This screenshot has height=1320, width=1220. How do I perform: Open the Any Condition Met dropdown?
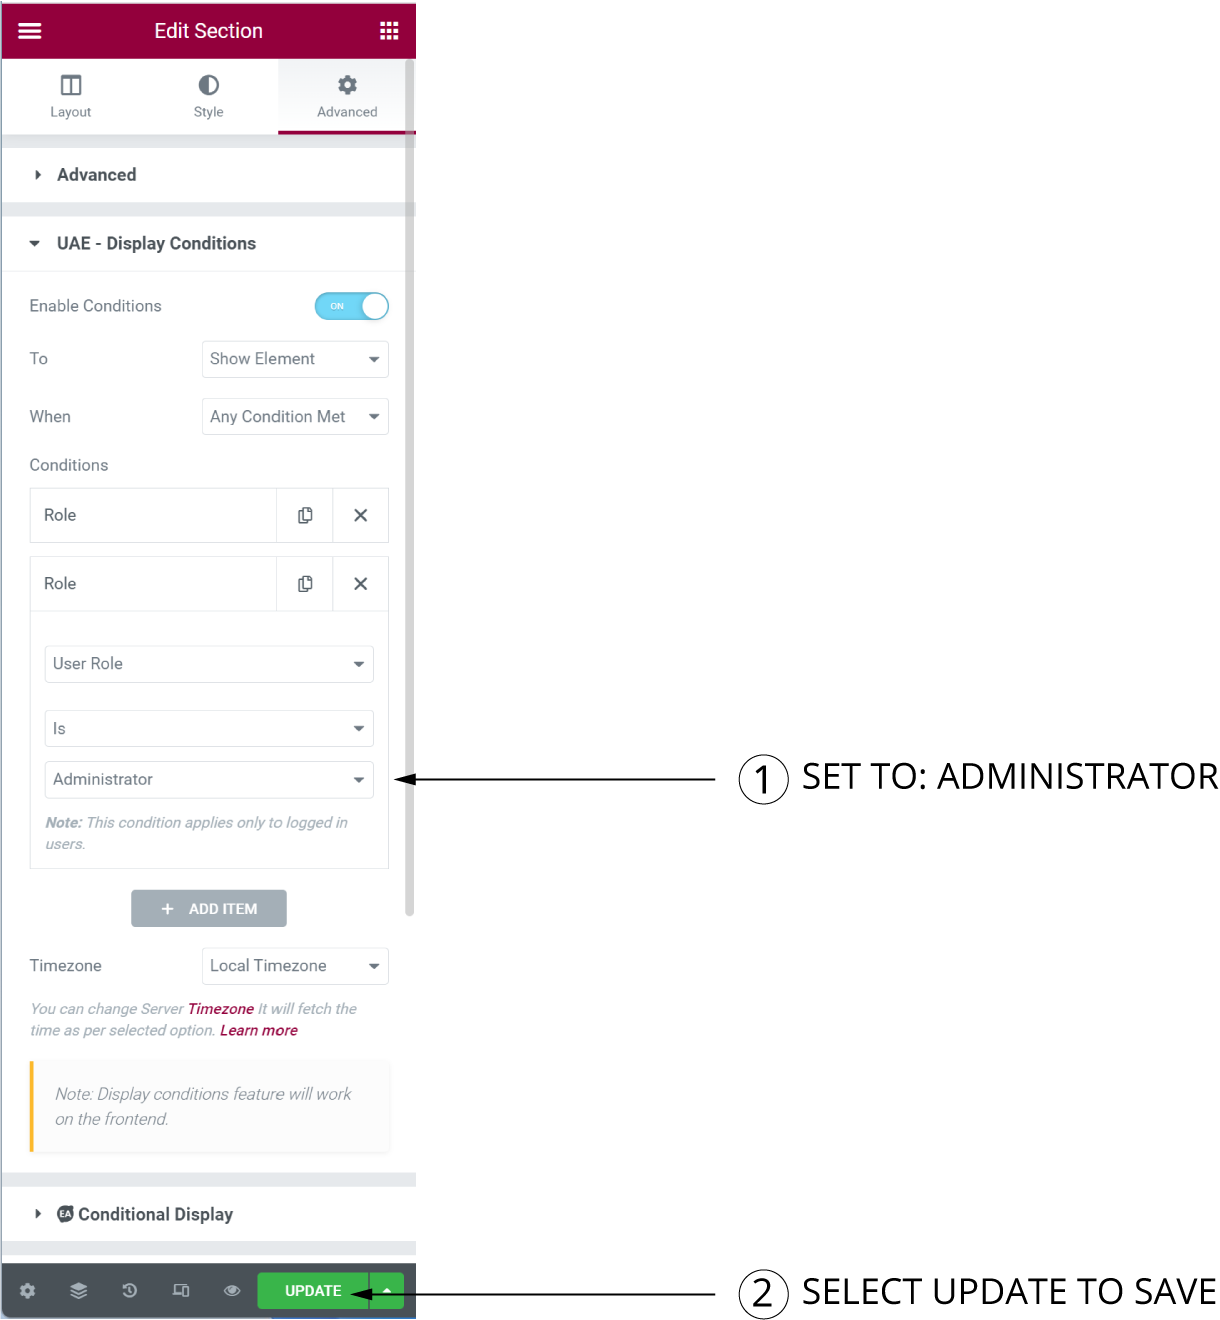[295, 417]
